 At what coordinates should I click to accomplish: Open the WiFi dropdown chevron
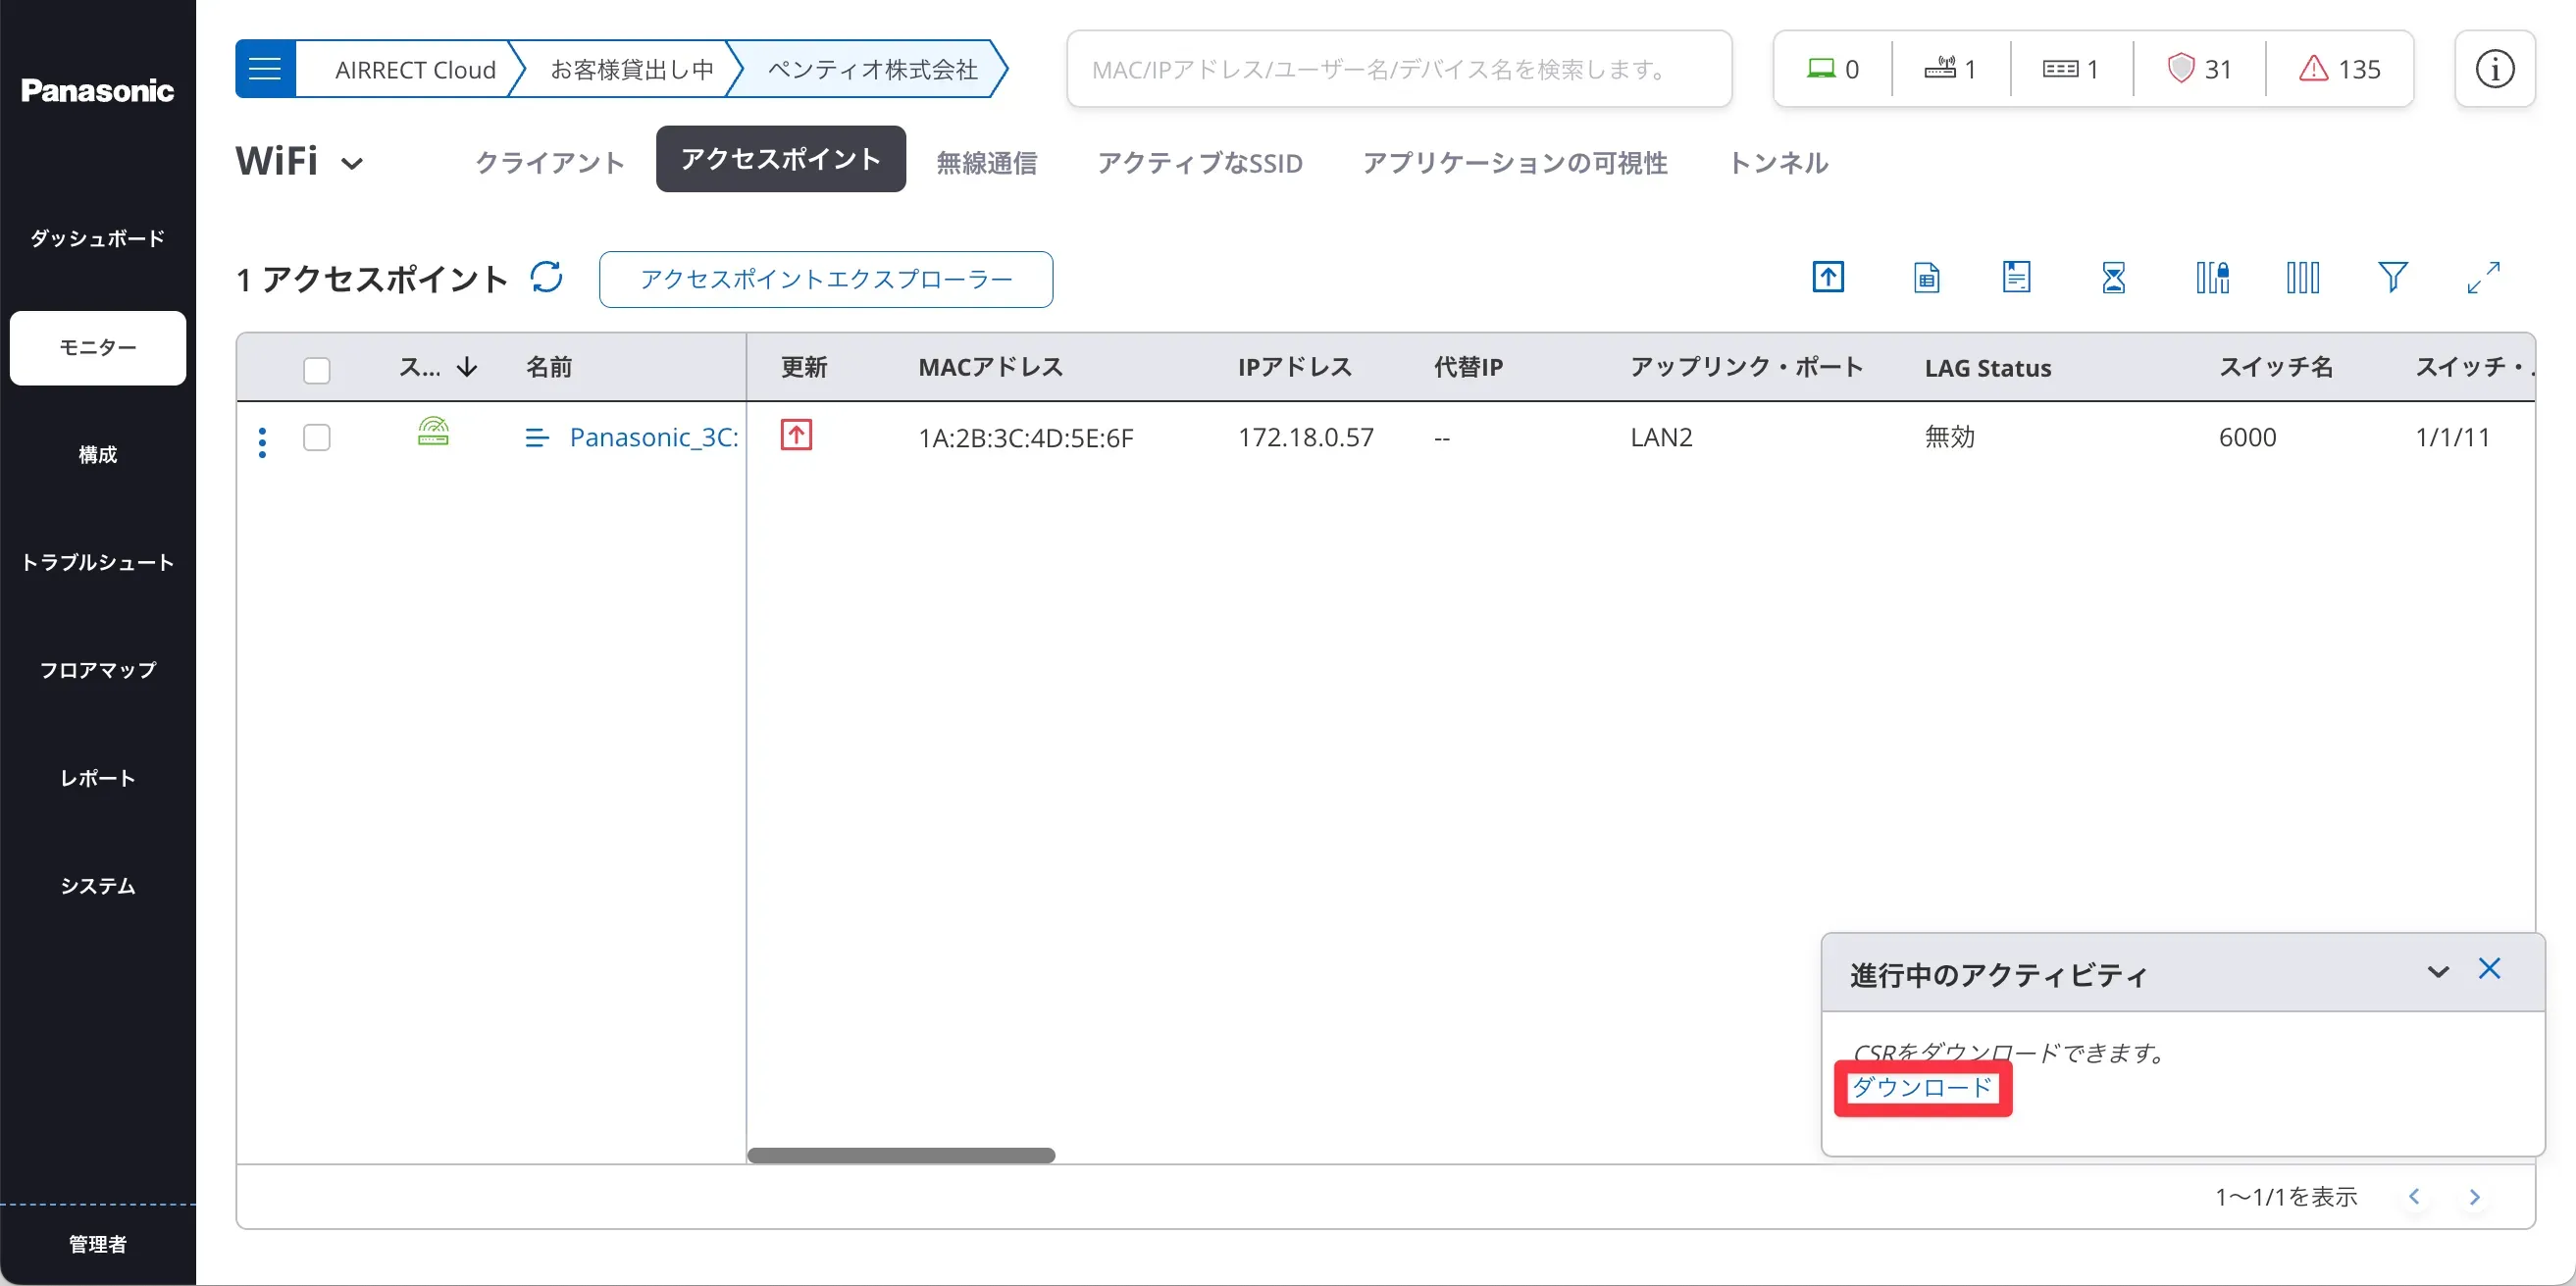point(352,164)
